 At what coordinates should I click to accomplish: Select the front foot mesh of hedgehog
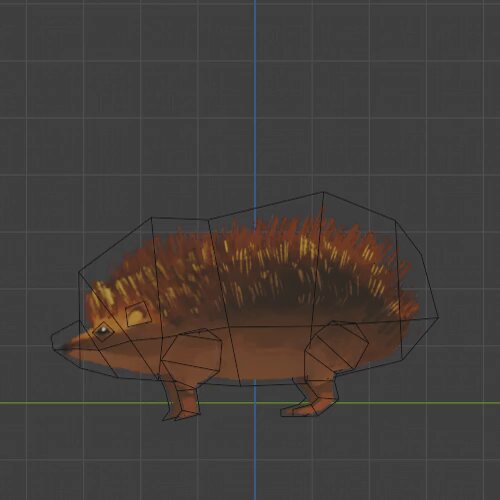(182, 415)
